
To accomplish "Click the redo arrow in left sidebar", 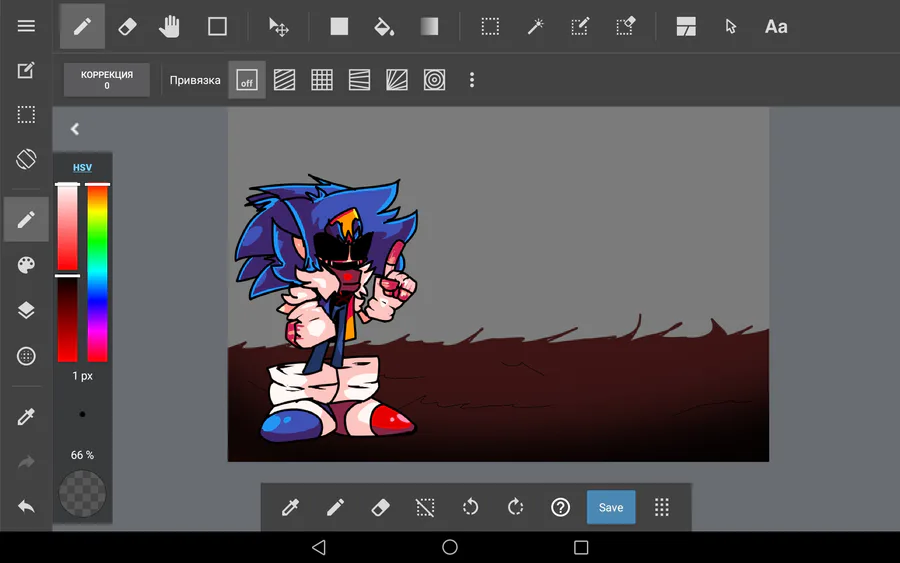I will [x=26, y=461].
